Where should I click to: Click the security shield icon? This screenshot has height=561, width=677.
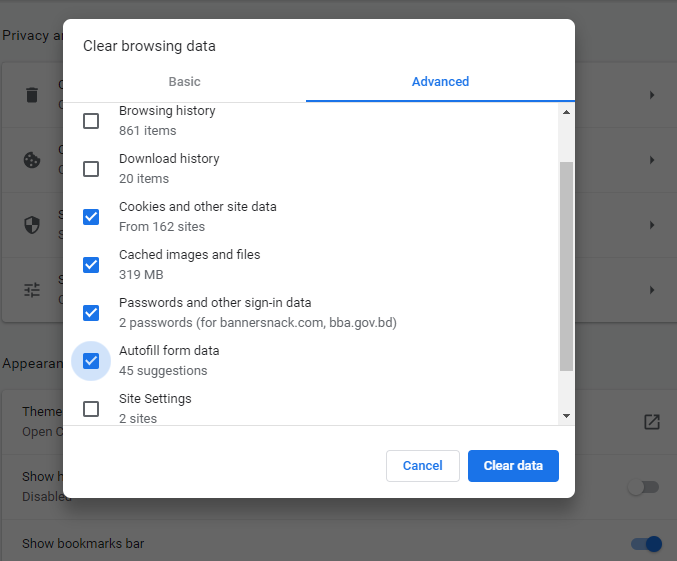coord(32,225)
